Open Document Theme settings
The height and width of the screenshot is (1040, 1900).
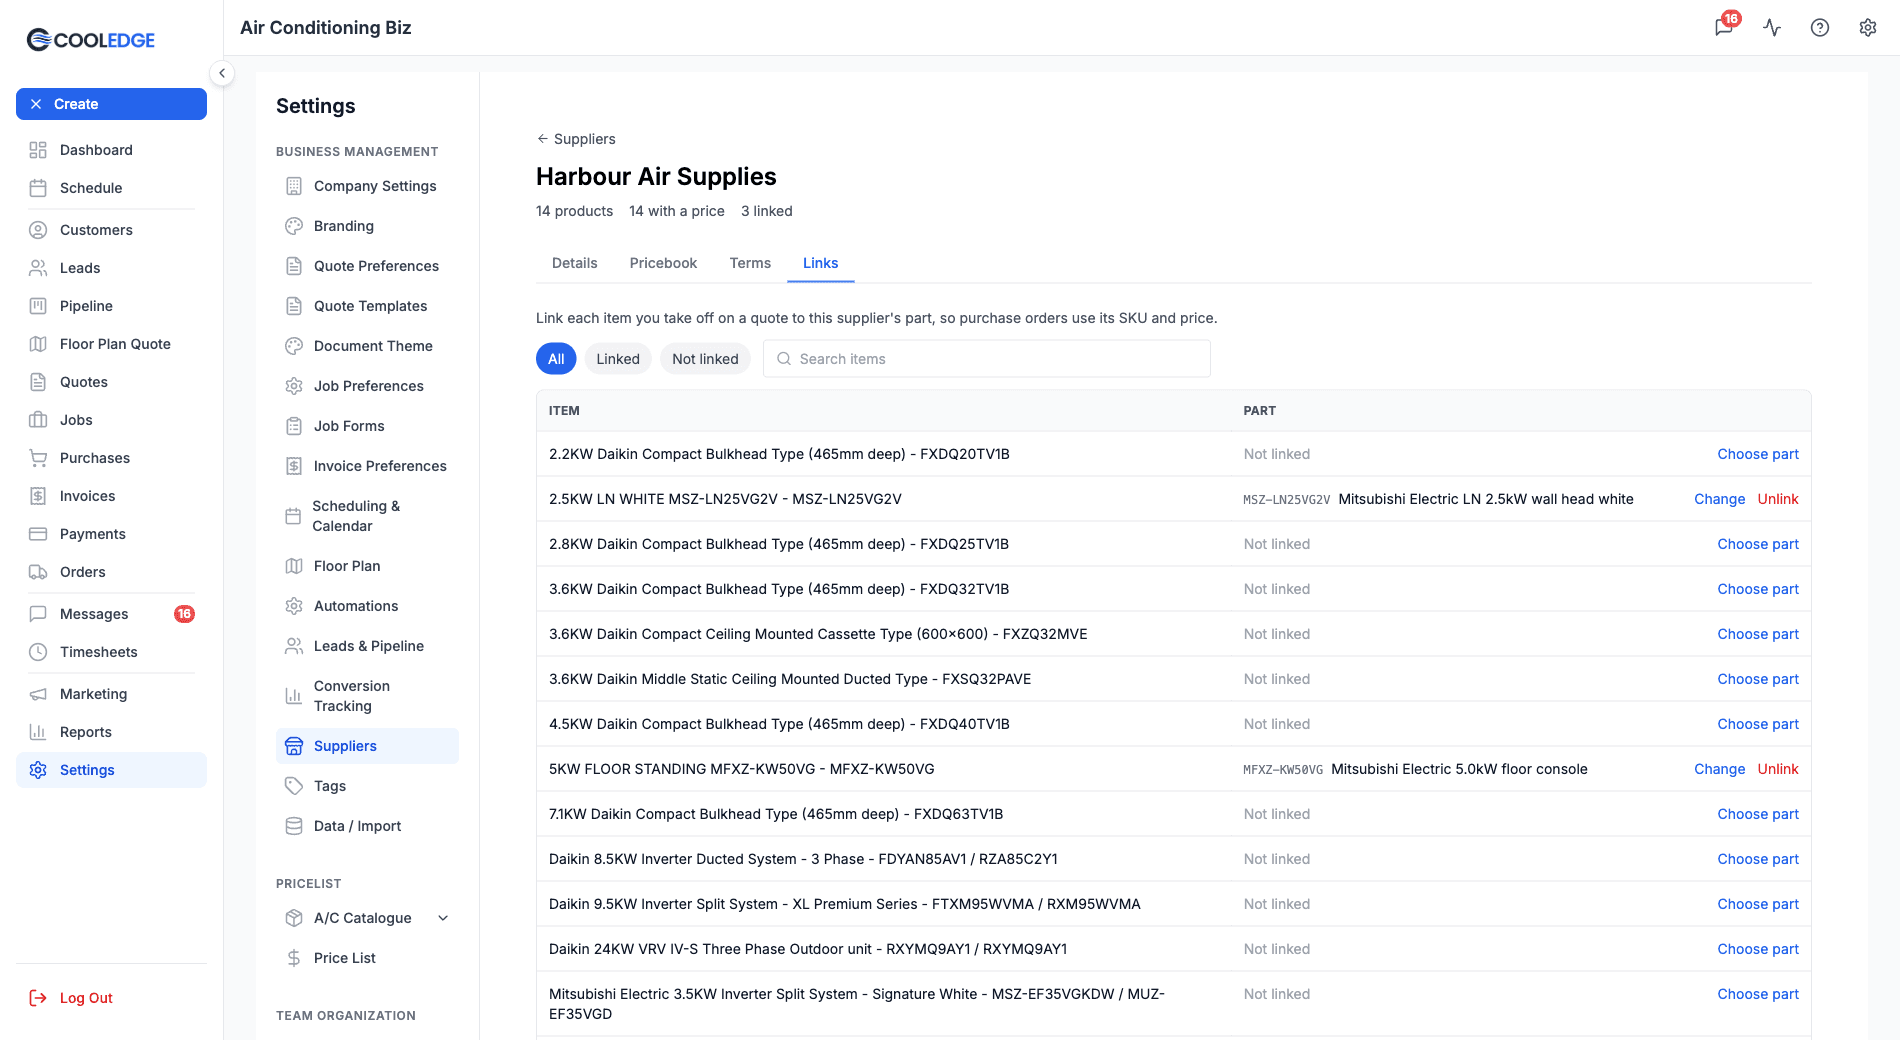pyautogui.click(x=367, y=346)
